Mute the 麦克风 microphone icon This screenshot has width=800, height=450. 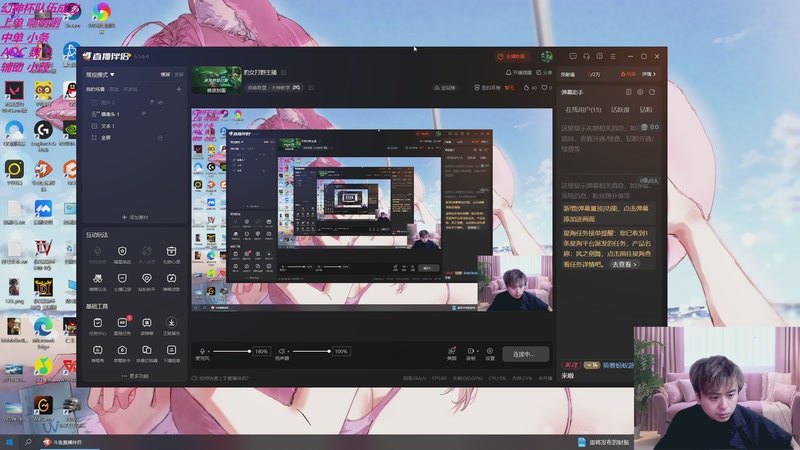(x=202, y=352)
